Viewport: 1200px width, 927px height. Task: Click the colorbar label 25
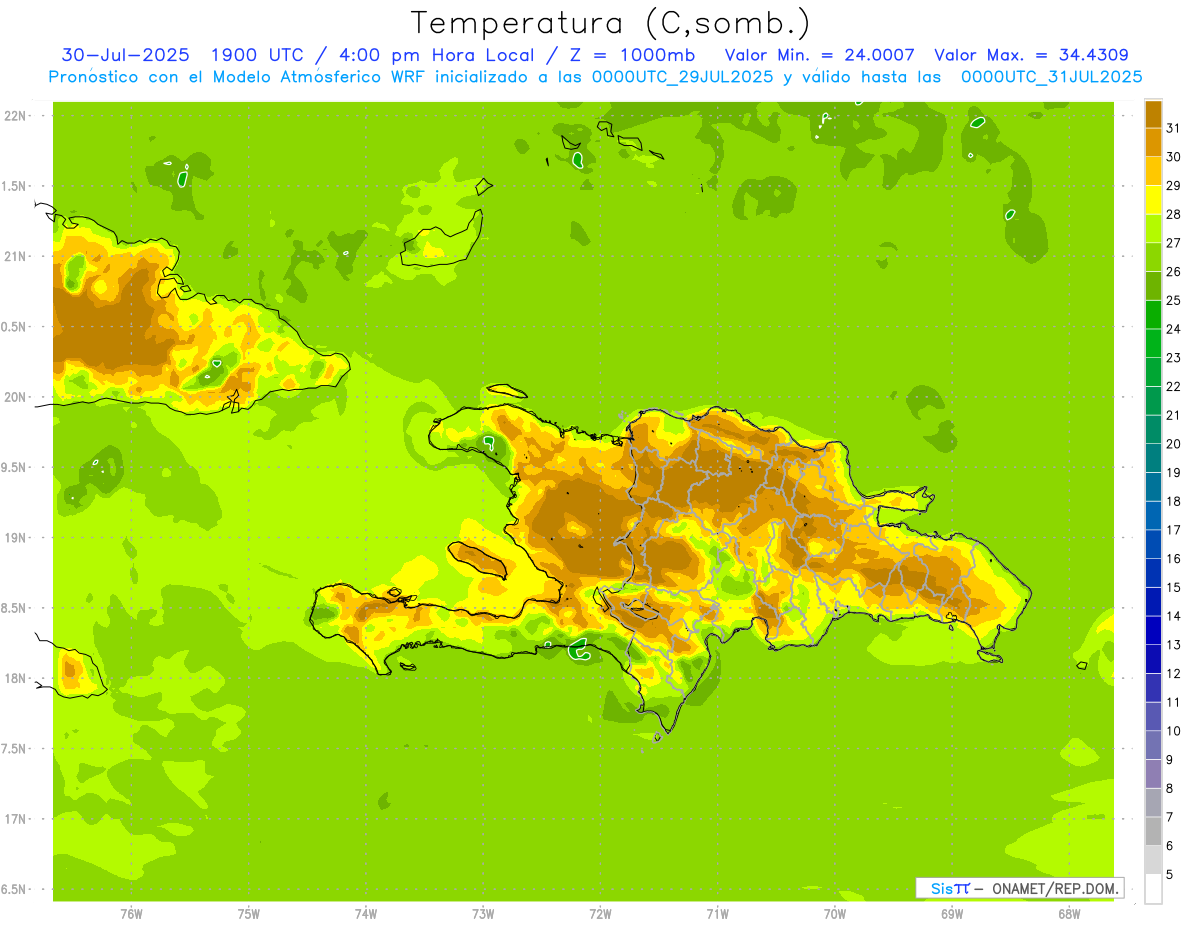pyautogui.click(x=1174, y=300)
